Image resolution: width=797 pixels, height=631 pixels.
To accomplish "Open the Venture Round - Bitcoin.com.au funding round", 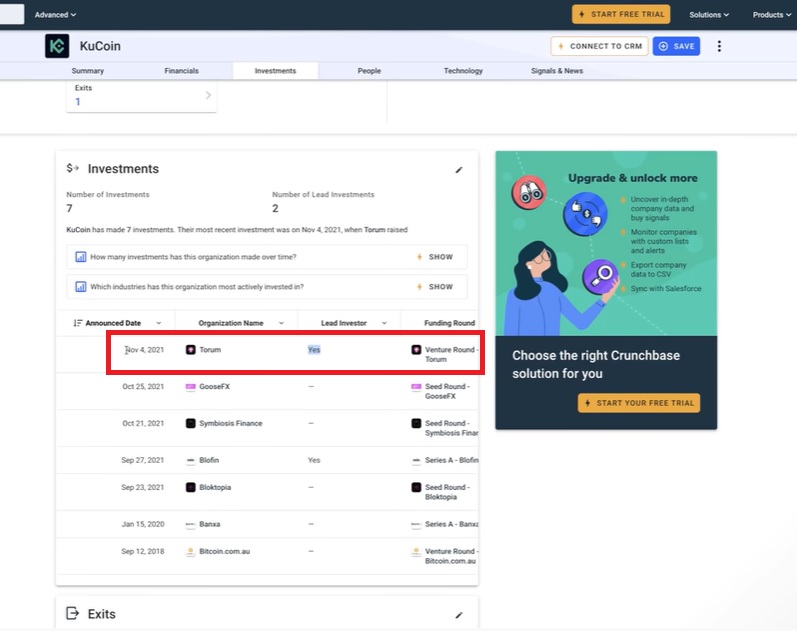I will (451, 556).
